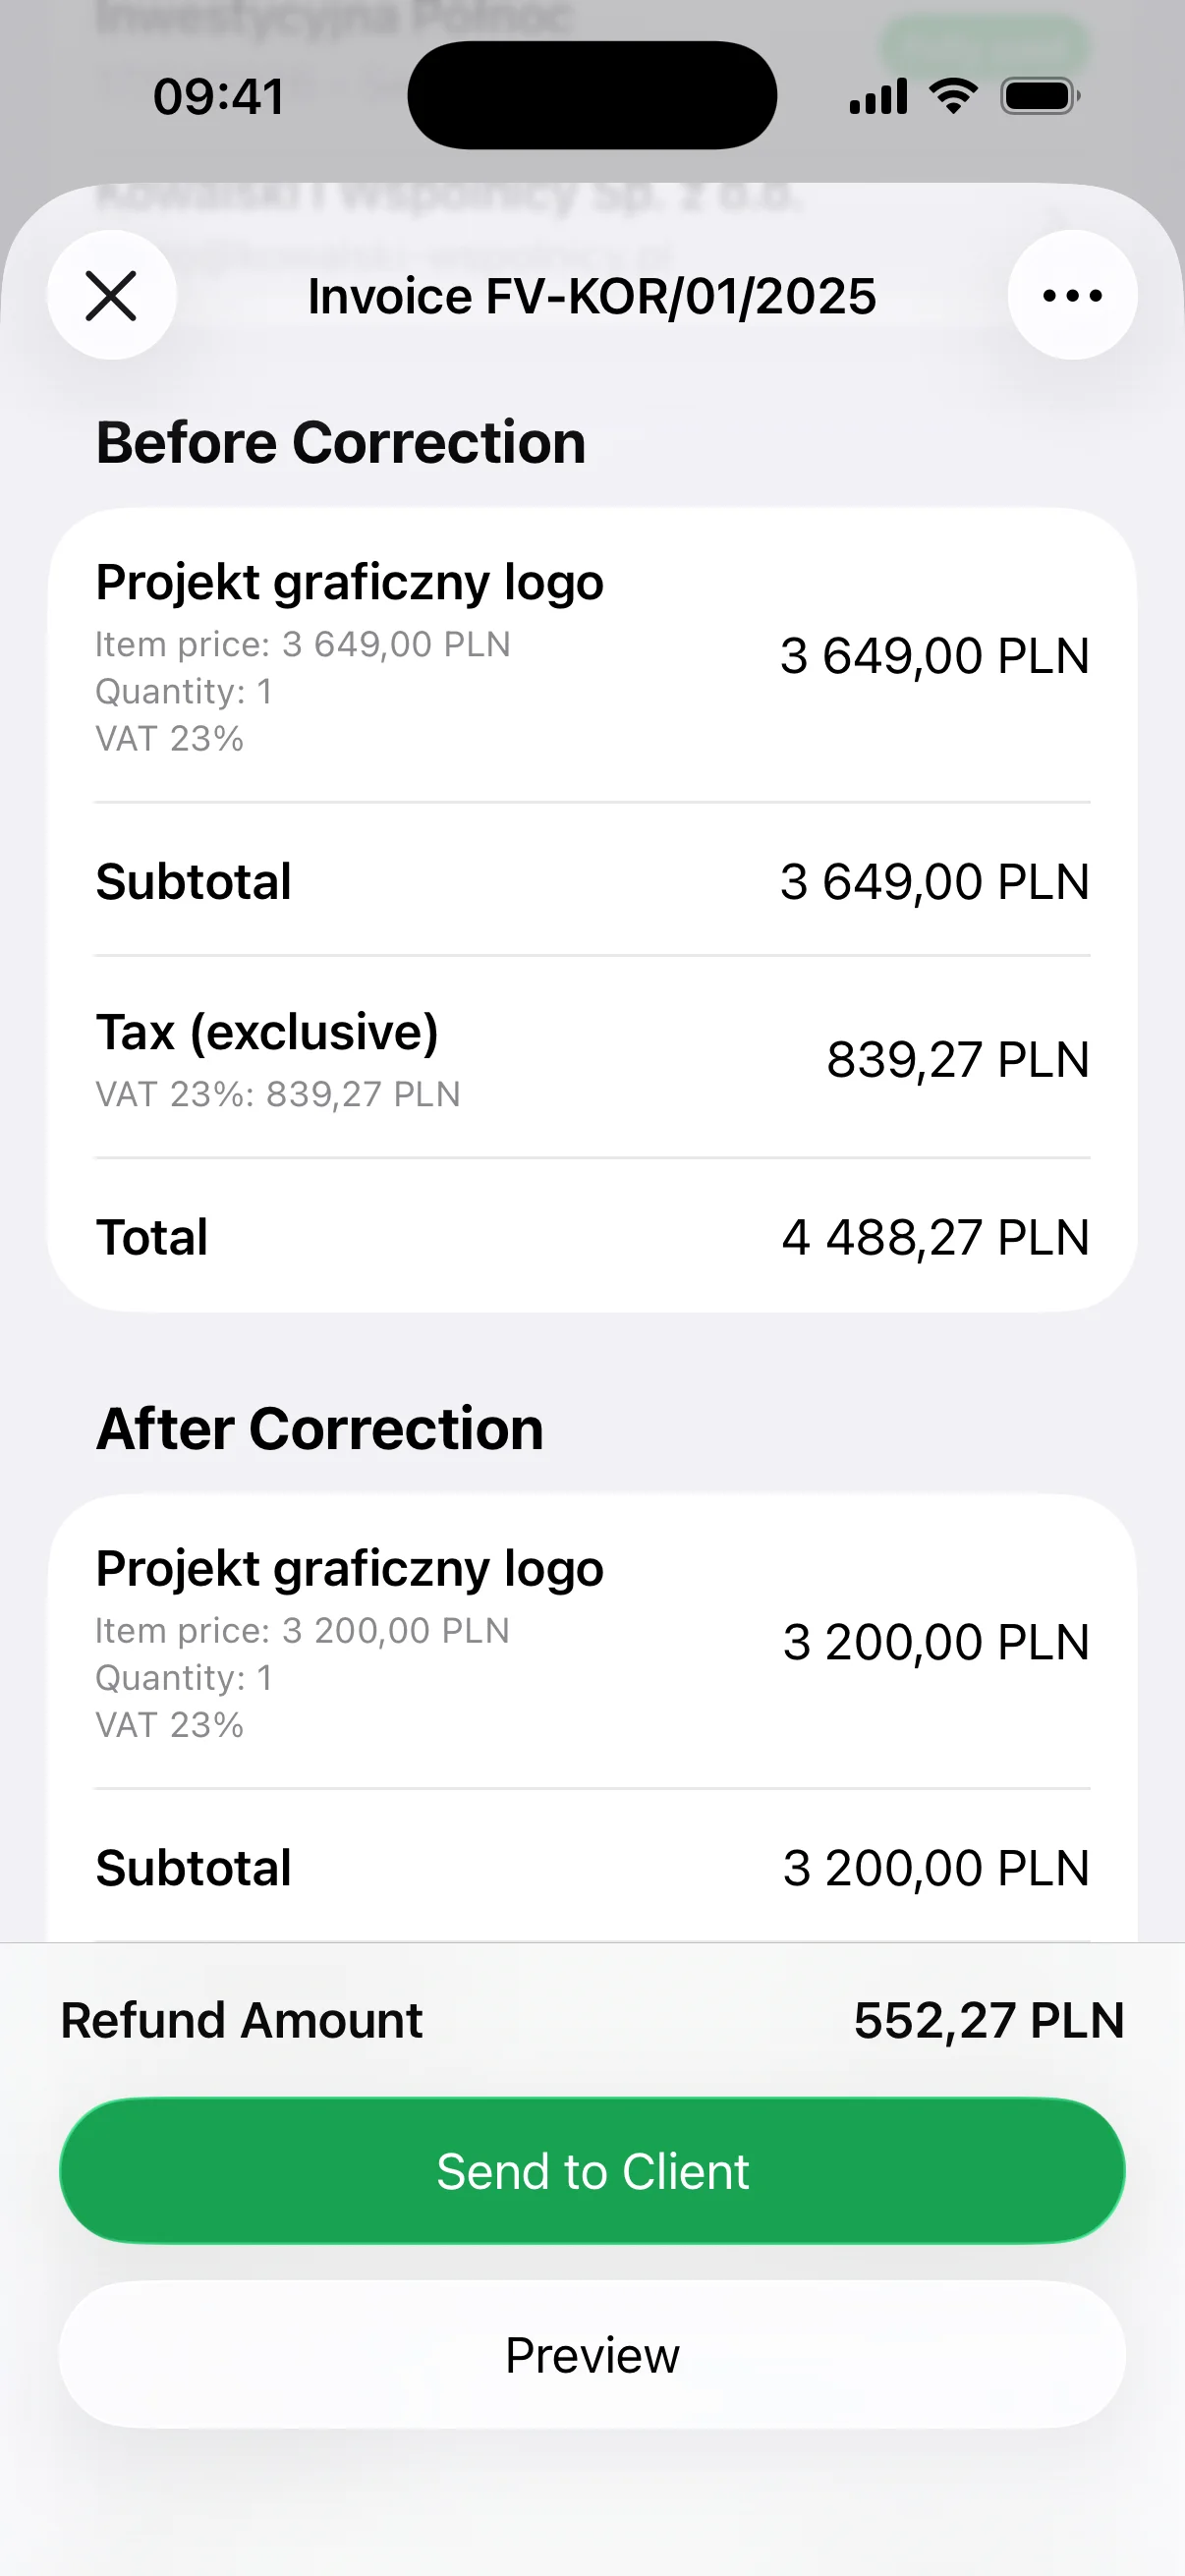Tap the 3 649,00 PLN item amount

click(934, 657)
